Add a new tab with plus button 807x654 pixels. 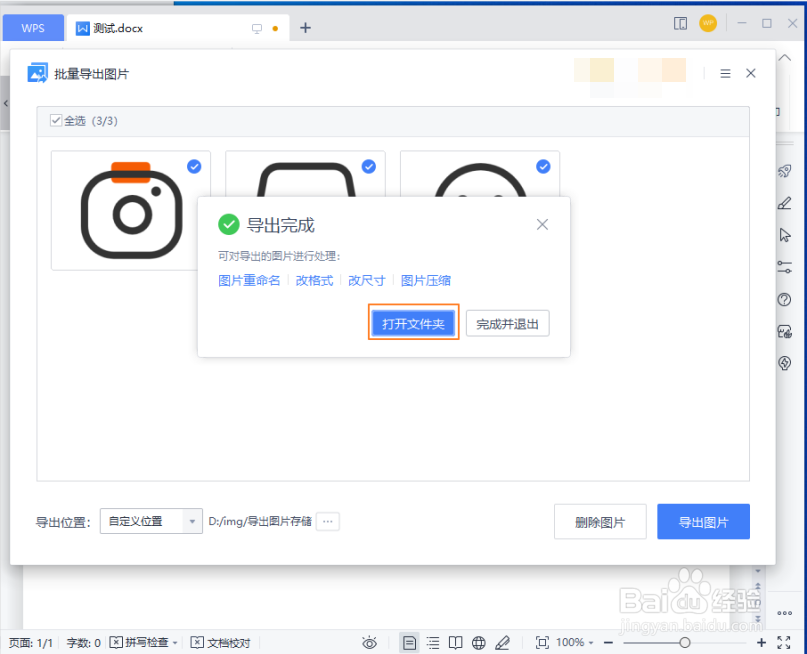(305, 28)
